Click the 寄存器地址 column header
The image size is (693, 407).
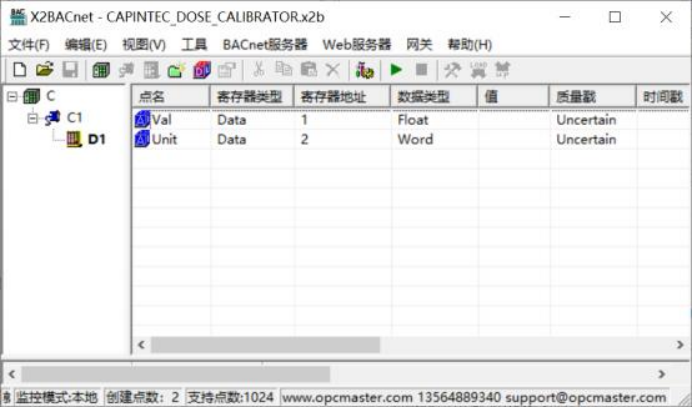pyautogui.click(x=342, y=96)
